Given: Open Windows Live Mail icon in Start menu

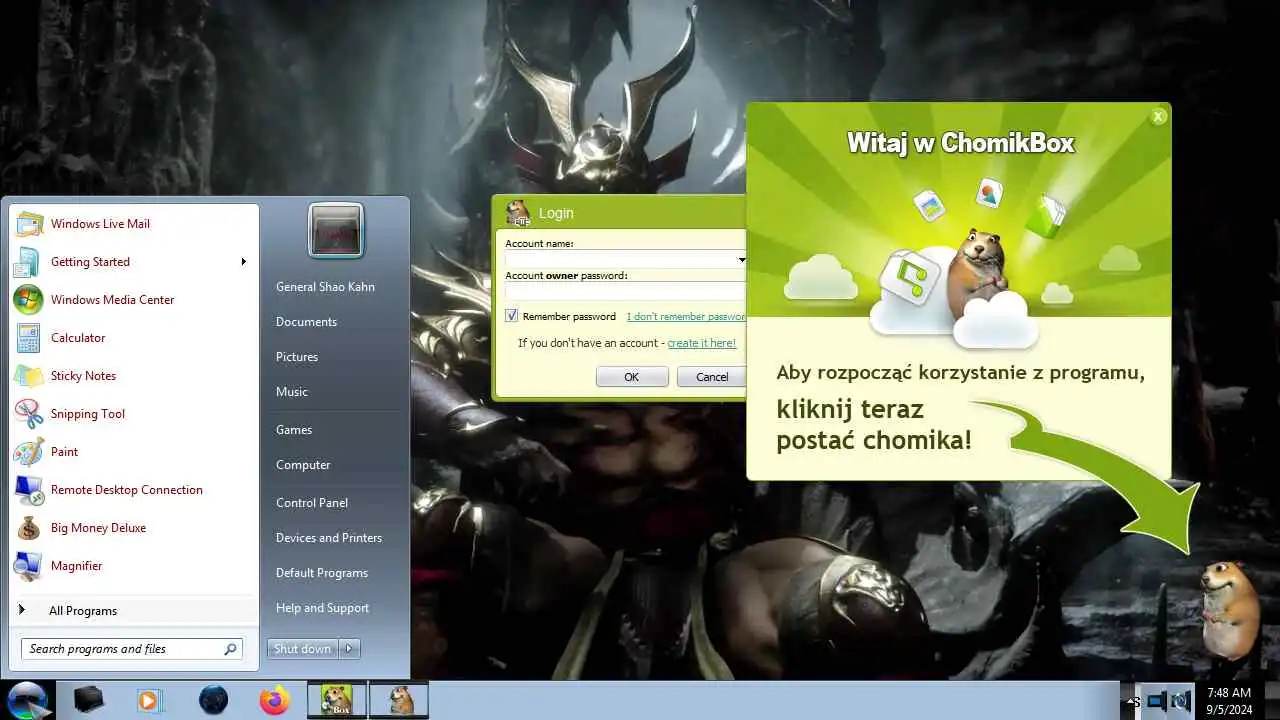Looking at the screenshot, I should tap(28, 223).
